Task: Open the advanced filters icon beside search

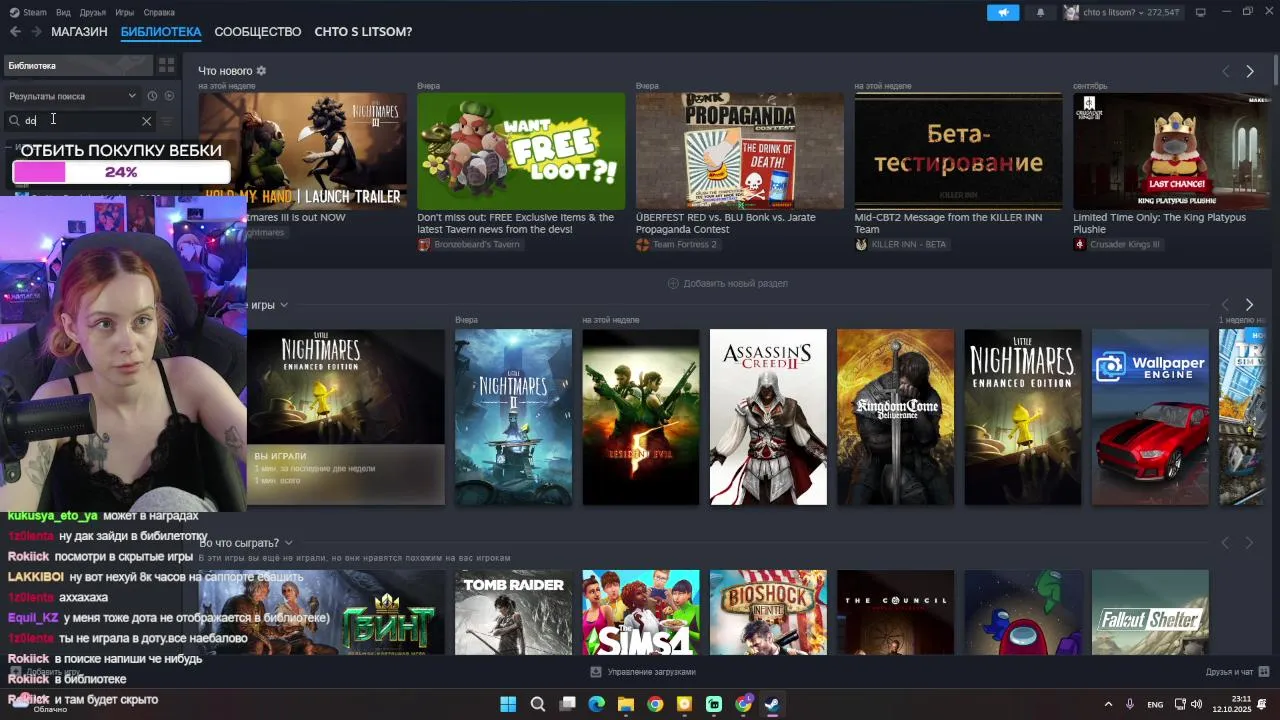Action: pos(167,121)
